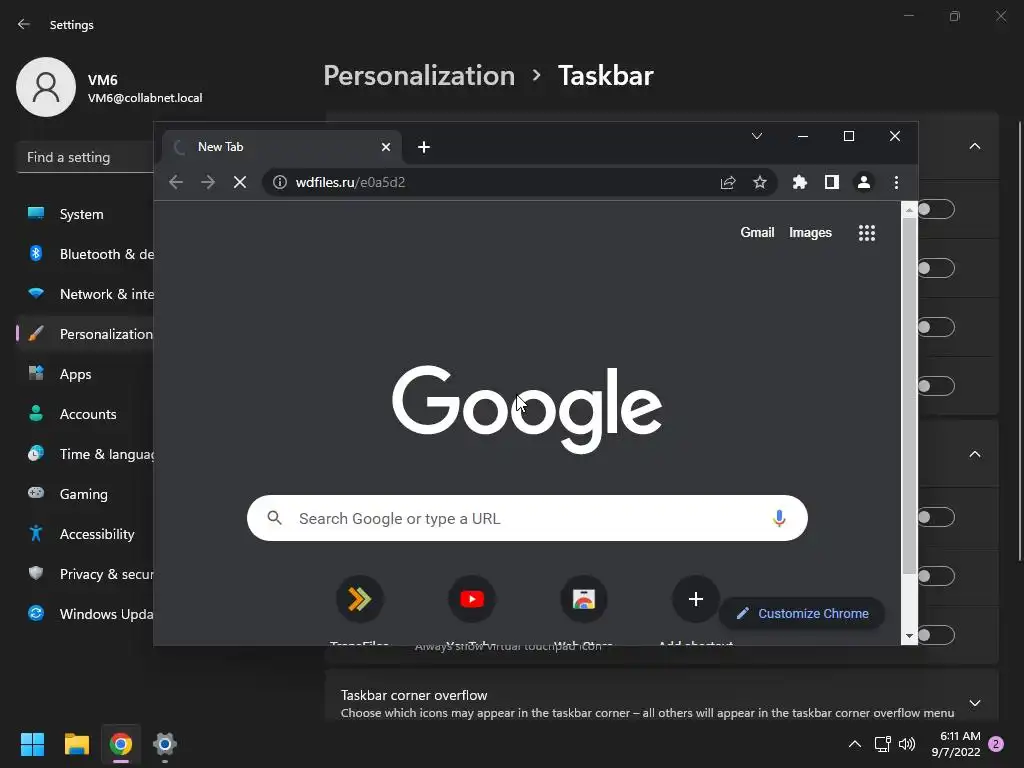Select Accessibility in Settings sidebar
The height and width of the screenshot is (768, 1024).
85,534
